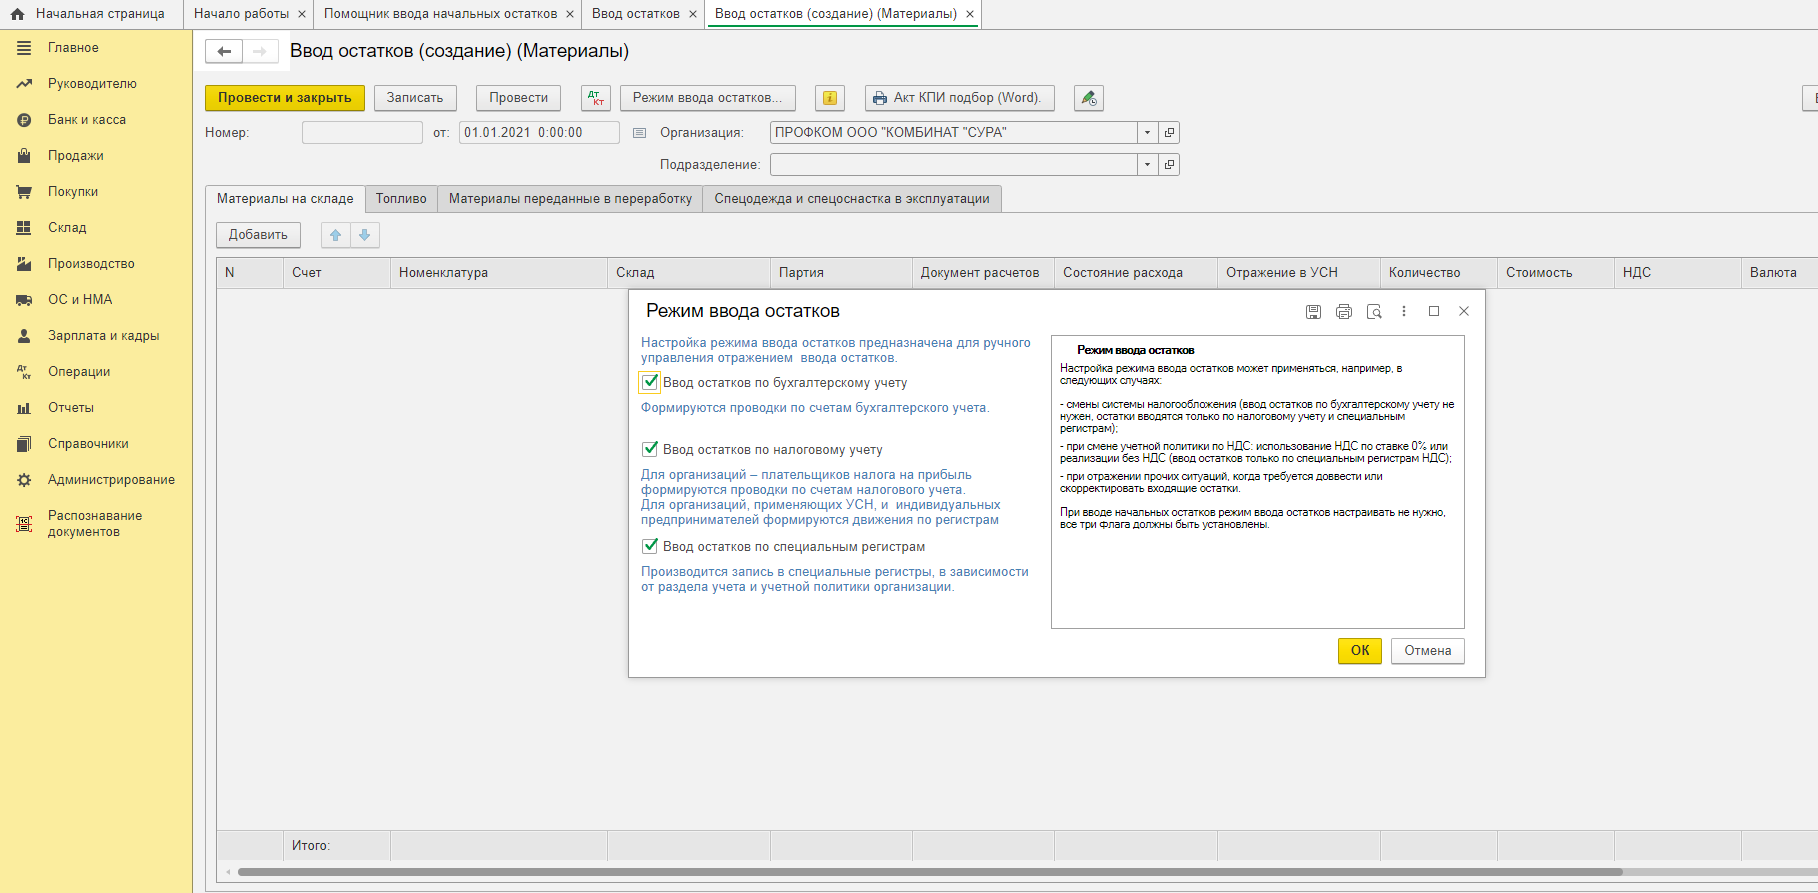Screen dimensions: 1818x893
Task: Click the pen-with-clock icon in toolbar
Action: coord(1088,98)
